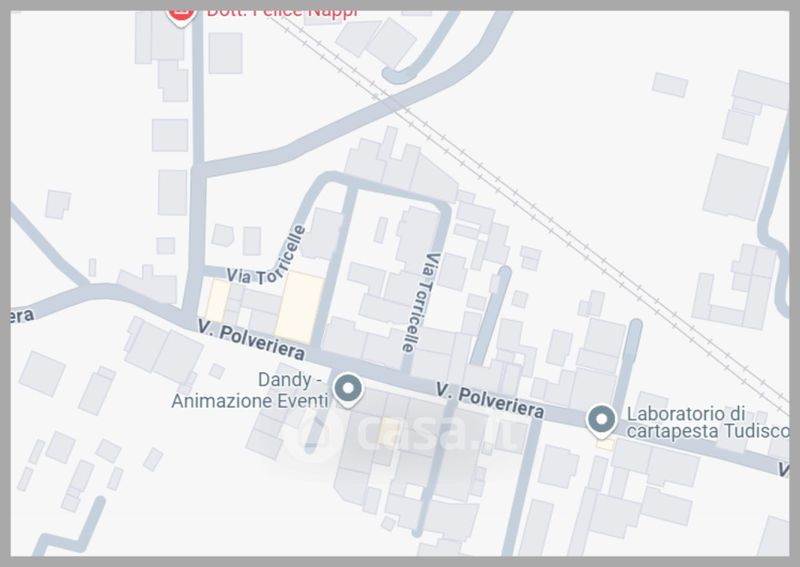Open the Dott. Felice Nappi place label
This screenshot has height=567, width=800.
[282, 14]
